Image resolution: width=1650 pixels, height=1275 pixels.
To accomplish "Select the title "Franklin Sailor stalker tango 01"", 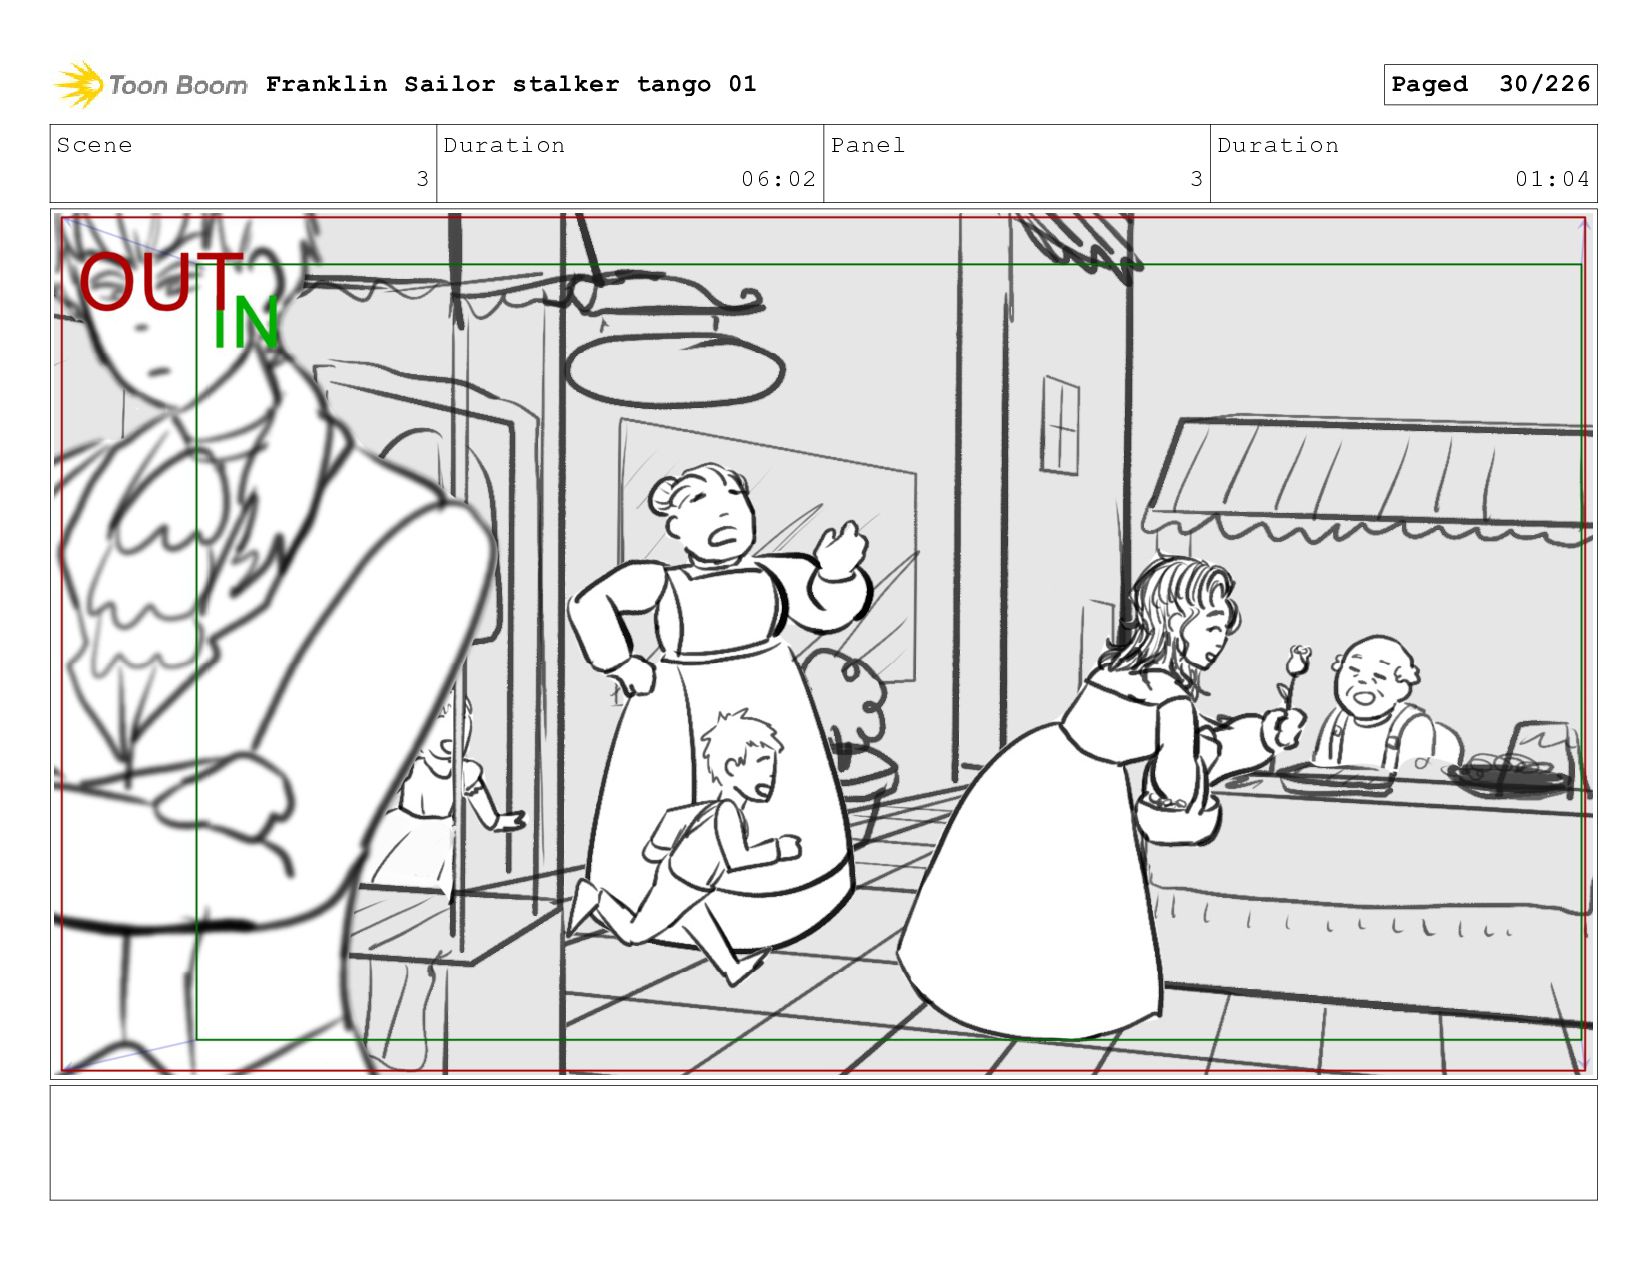I will tap(511, 84).
